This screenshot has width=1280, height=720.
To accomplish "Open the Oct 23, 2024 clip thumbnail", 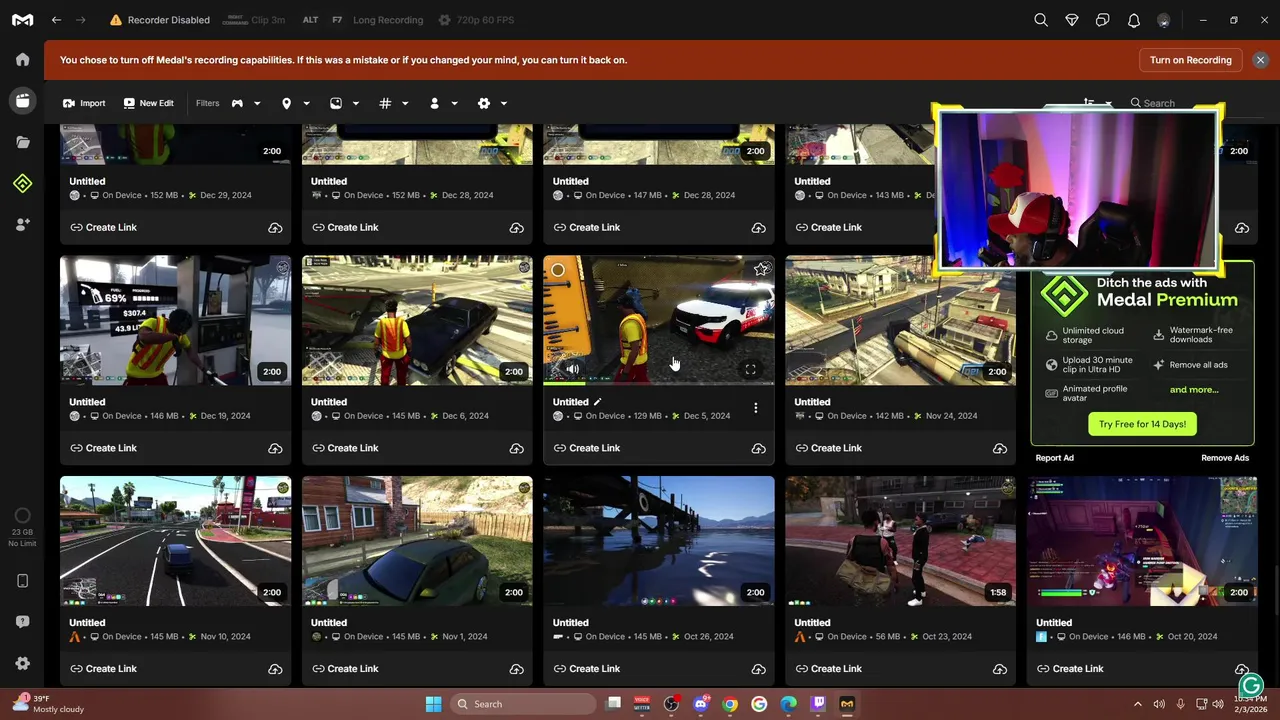I will tap(900, 541).
